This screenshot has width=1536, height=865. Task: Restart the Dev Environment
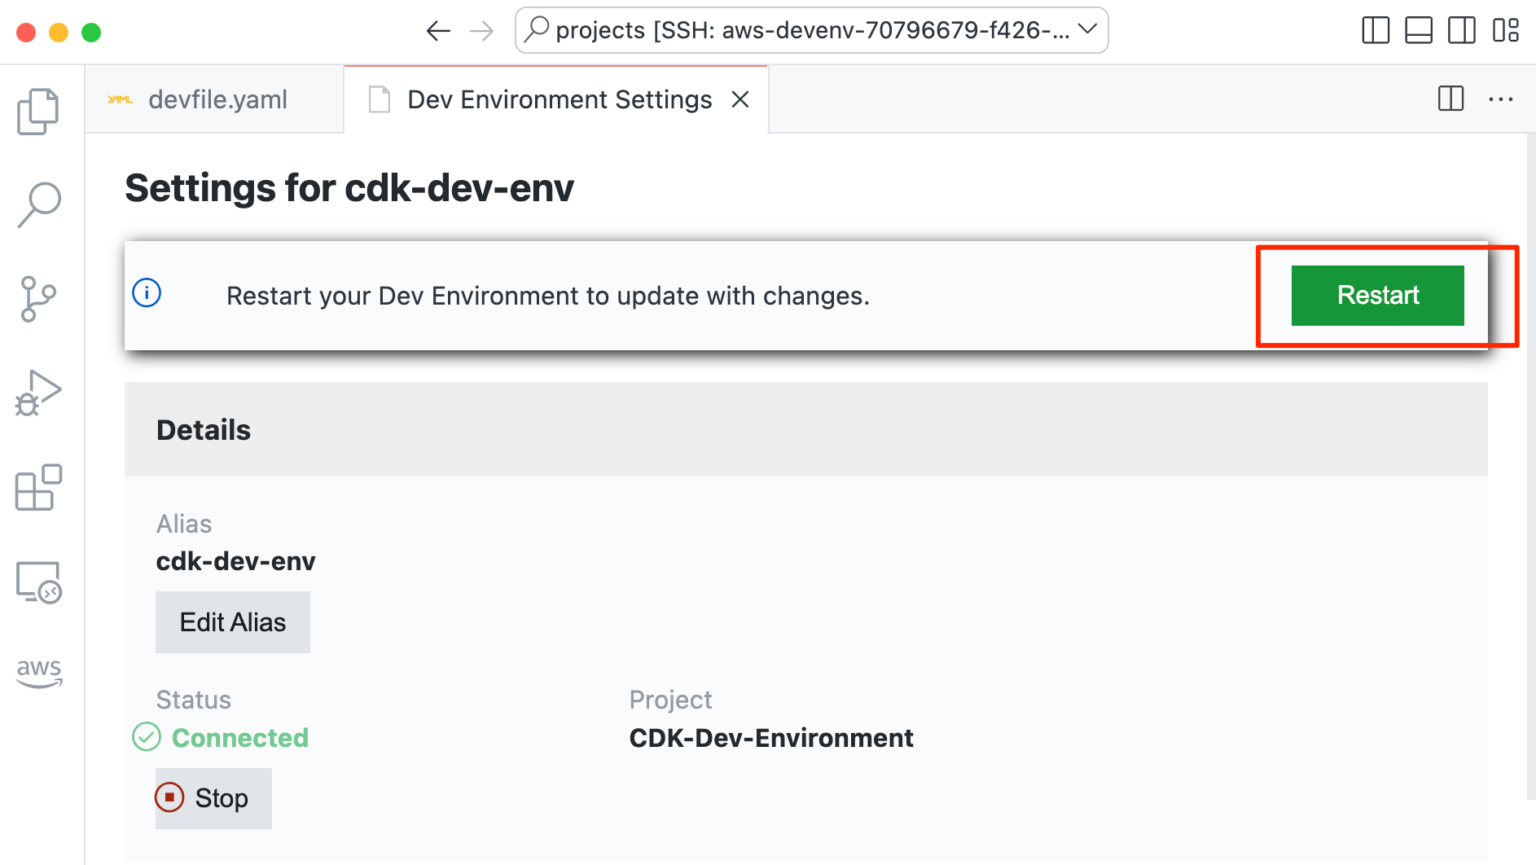(1378, 295)
